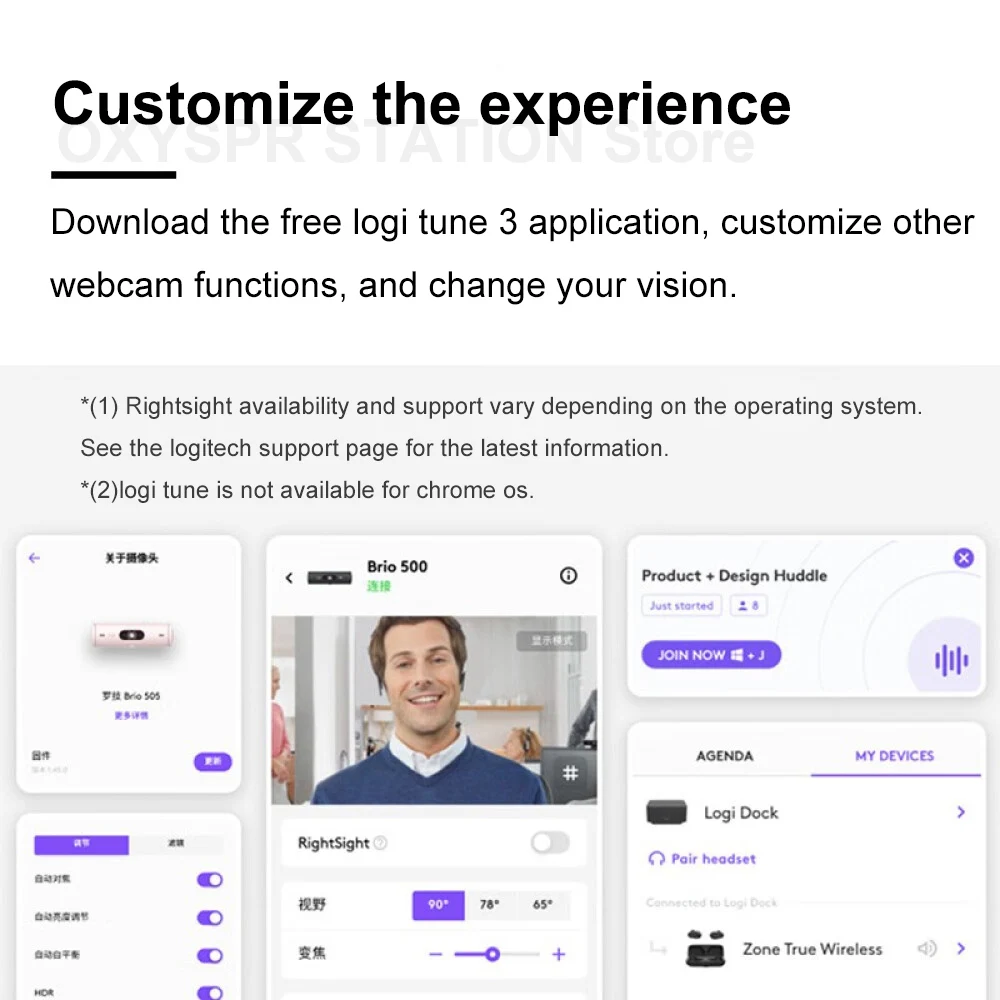Select the 65° field of view option

(x=543, y=905)
